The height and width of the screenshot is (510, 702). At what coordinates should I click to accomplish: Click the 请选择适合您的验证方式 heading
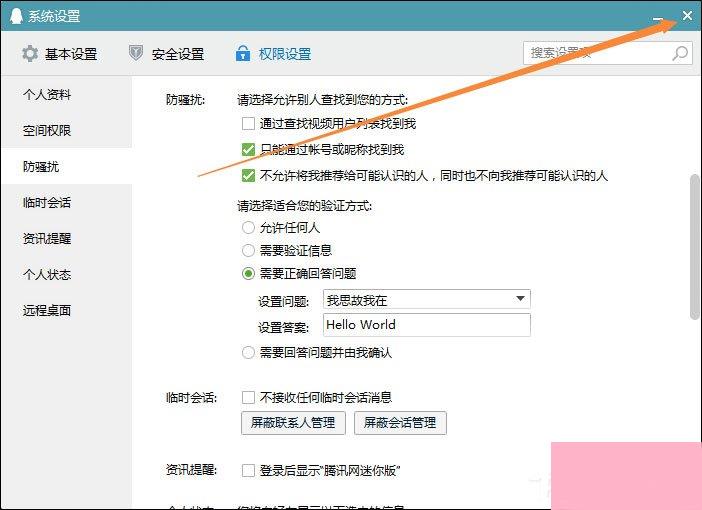tap(304, 206)
